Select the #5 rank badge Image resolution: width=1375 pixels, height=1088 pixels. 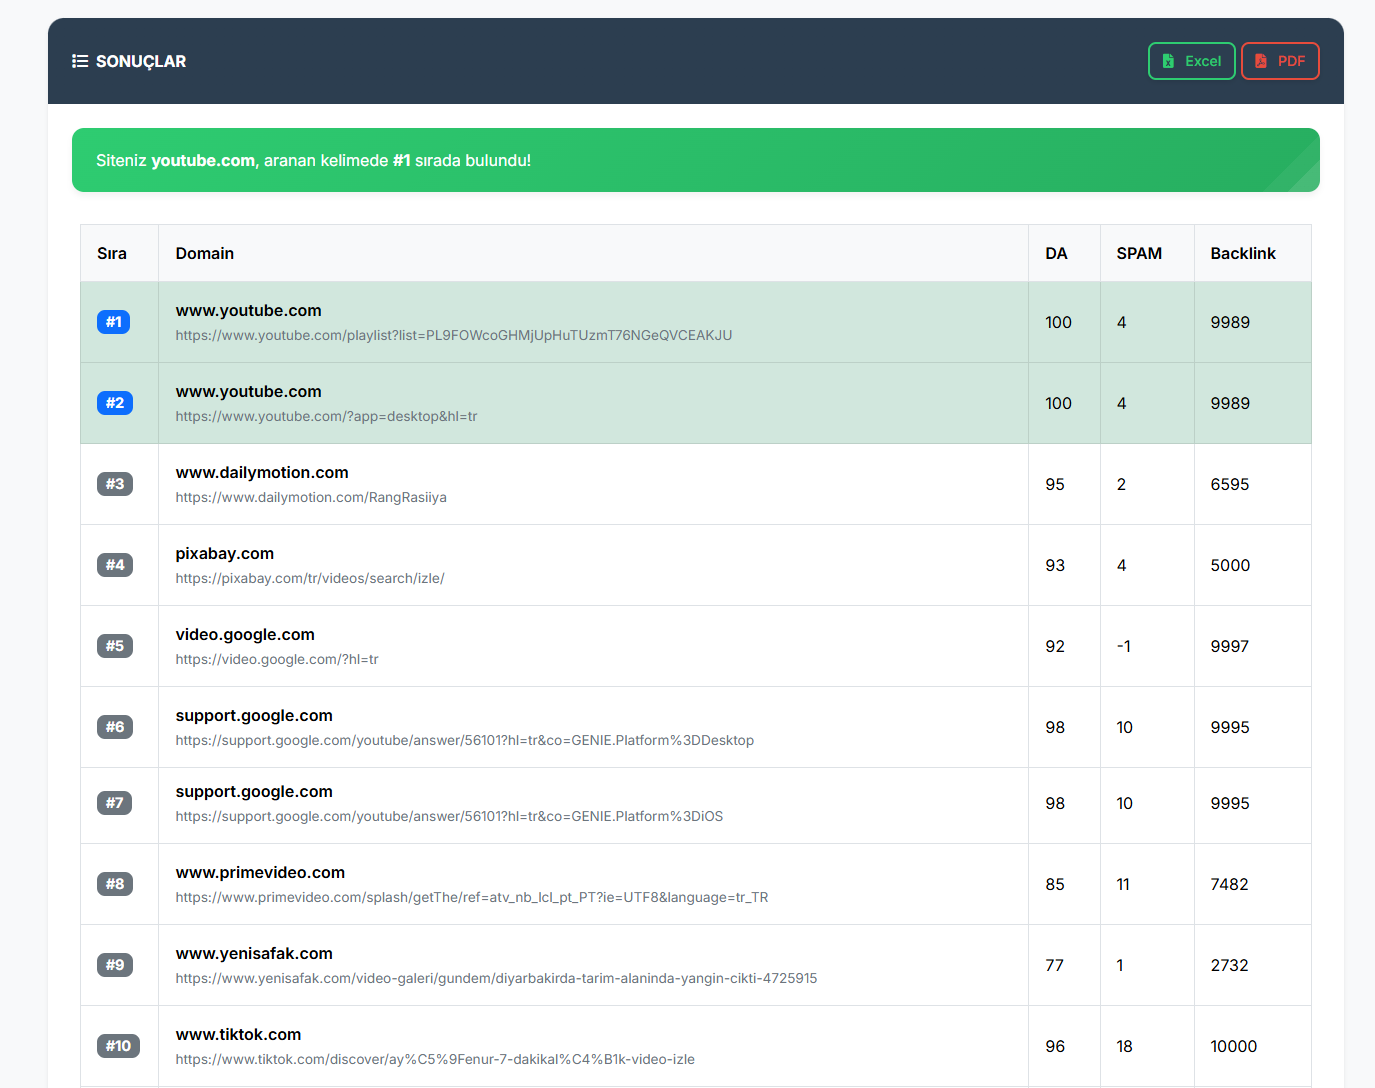[115, 646]
